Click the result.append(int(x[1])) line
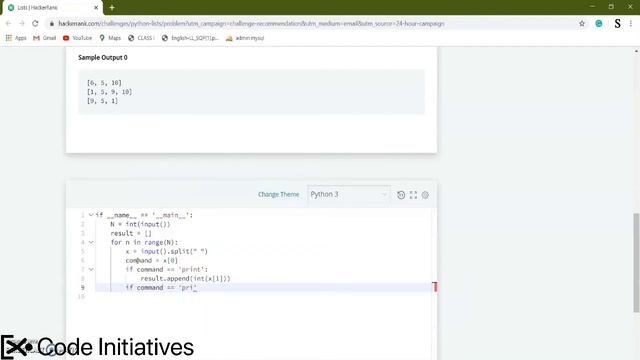The image size is (640, 360). point(185,278)
